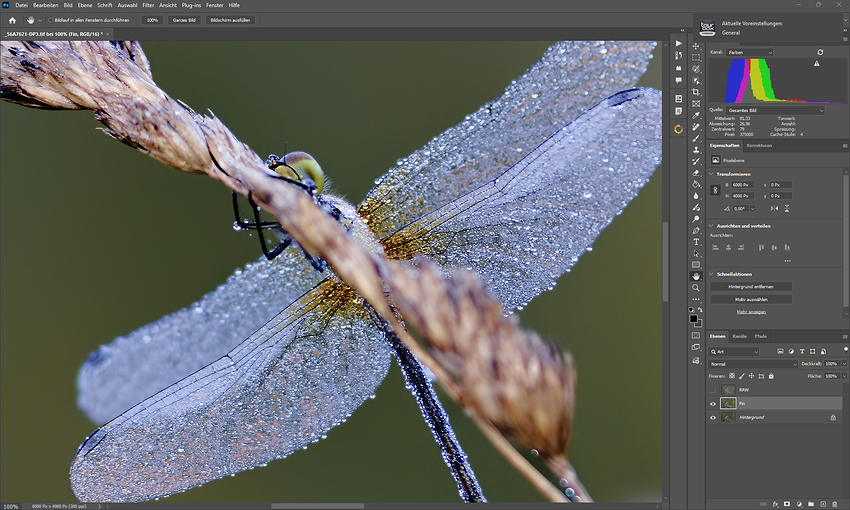The width and height of the screenshot is (850, 510).
Task: Create a new group folder icon
Action: [811, 504]
